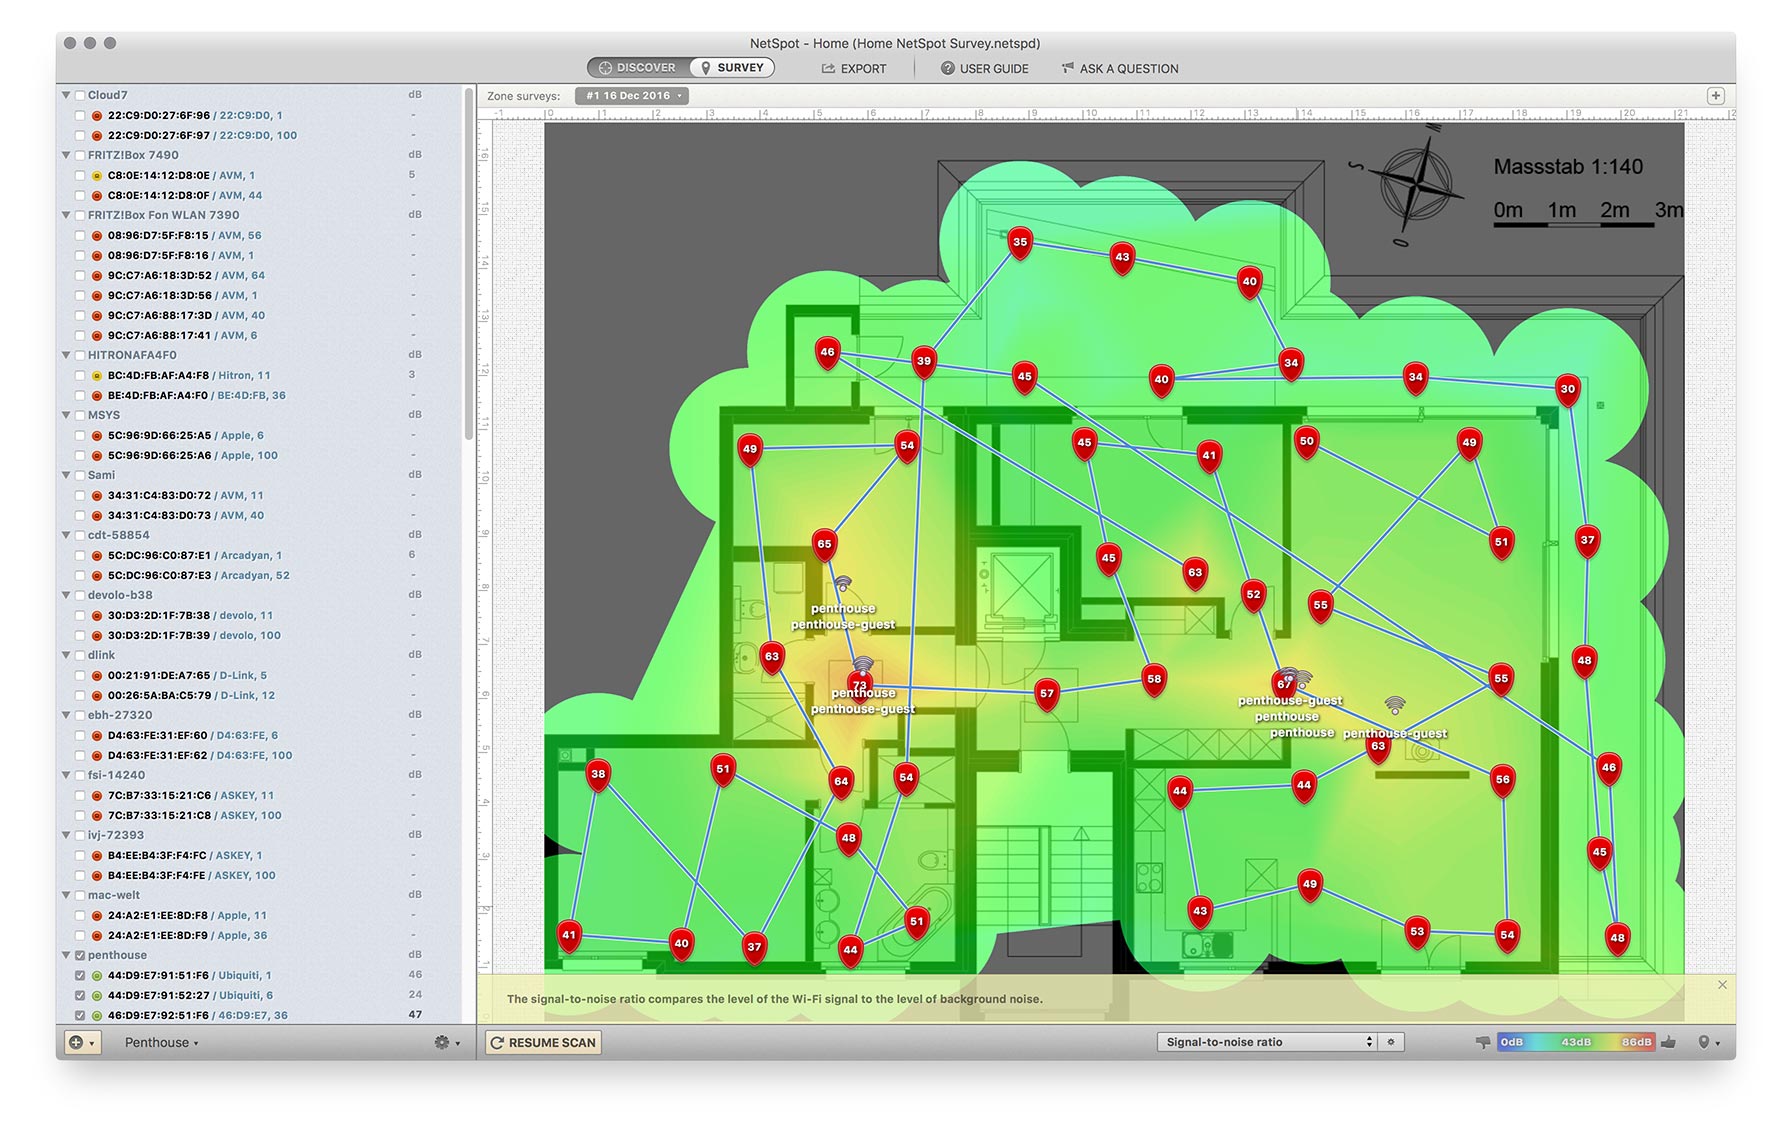Click the access point icon above the rightmost penthouse-guest label
1792x1140 pixels.
pyautogui.click(x=1395, y=705)
